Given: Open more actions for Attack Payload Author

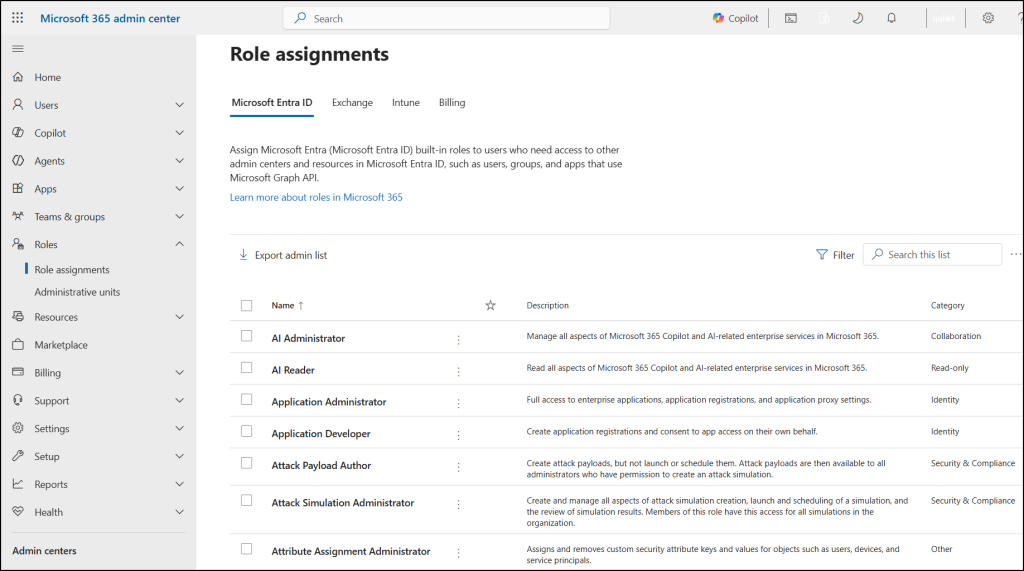Looking at the screenshot, I should [458, 467].
